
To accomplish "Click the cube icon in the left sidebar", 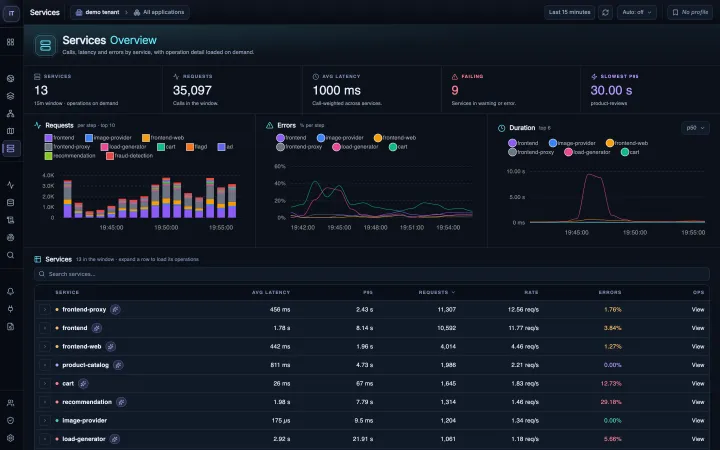I will (x=11, y=79).
